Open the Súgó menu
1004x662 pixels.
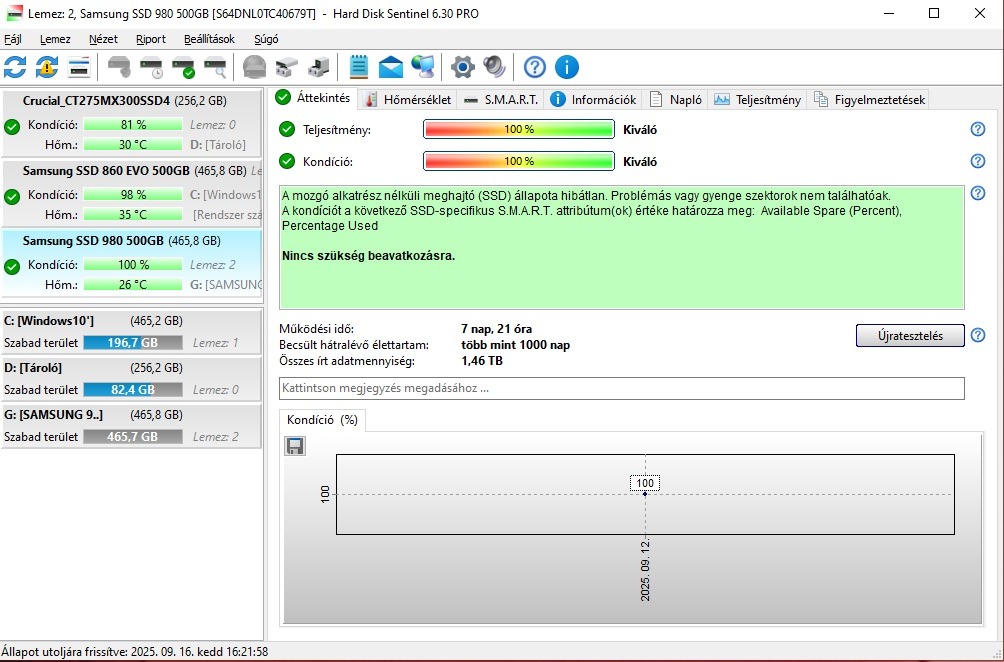point(266,39)
